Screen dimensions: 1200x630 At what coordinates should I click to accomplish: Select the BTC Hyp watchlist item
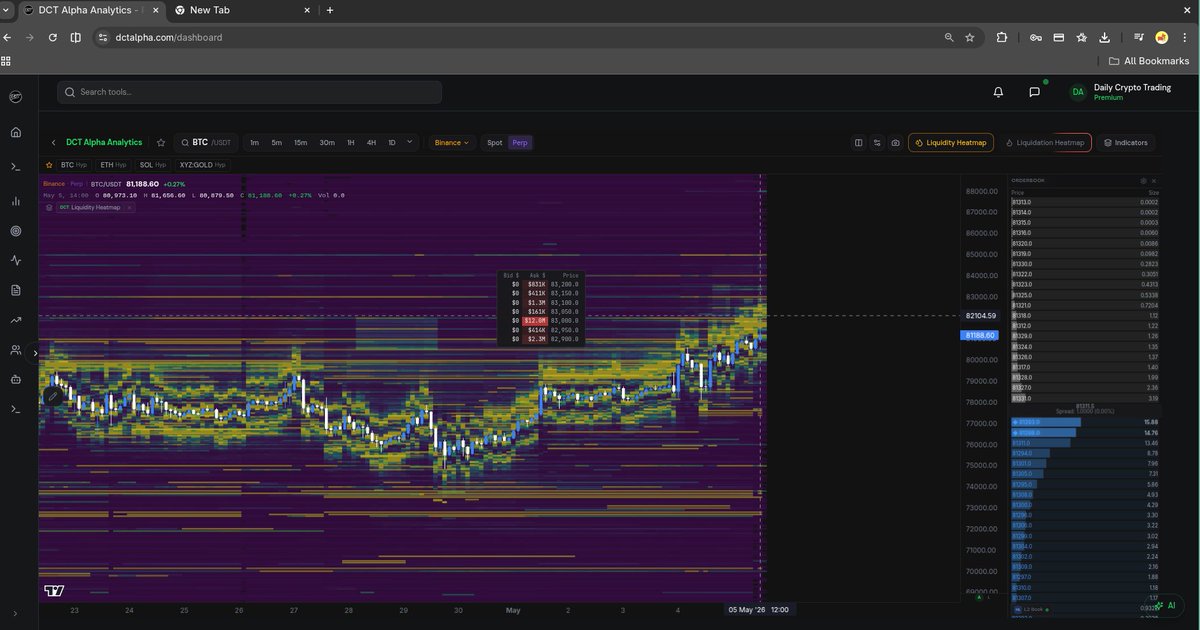[74, 164]
